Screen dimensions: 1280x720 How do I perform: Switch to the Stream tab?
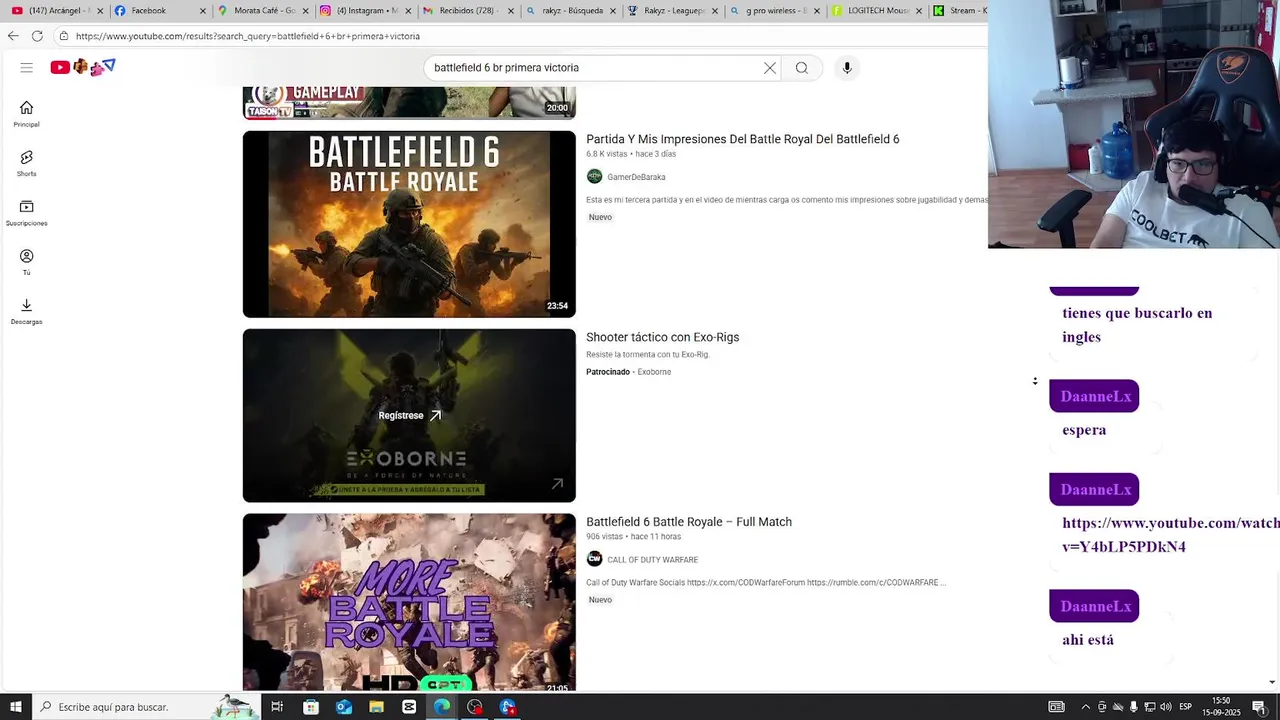pyautogui.click(x=960, y=10)
